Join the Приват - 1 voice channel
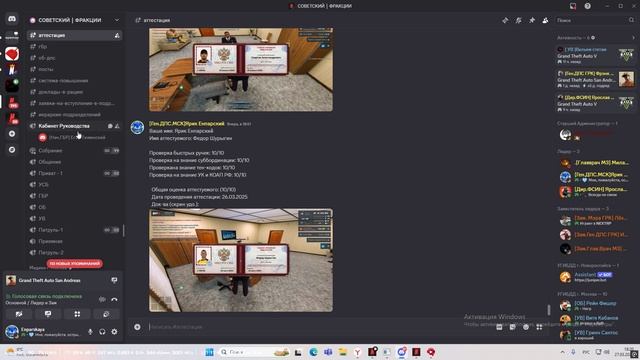640x360 pixels. point(75,173)
